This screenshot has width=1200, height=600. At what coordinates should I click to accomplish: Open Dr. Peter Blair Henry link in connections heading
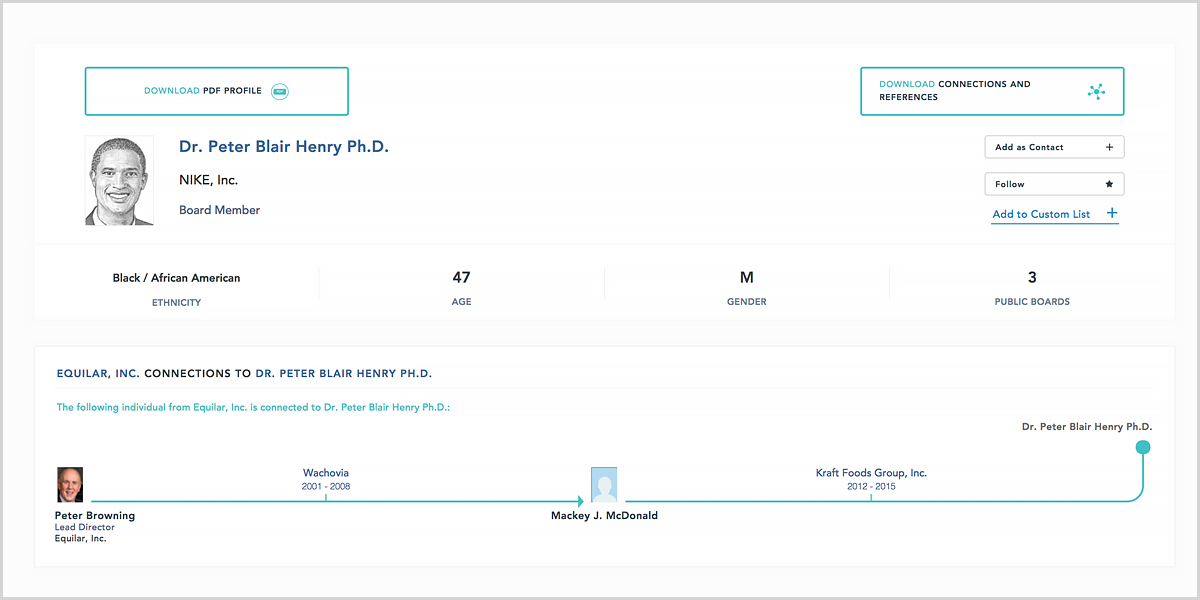pos(344,373)
